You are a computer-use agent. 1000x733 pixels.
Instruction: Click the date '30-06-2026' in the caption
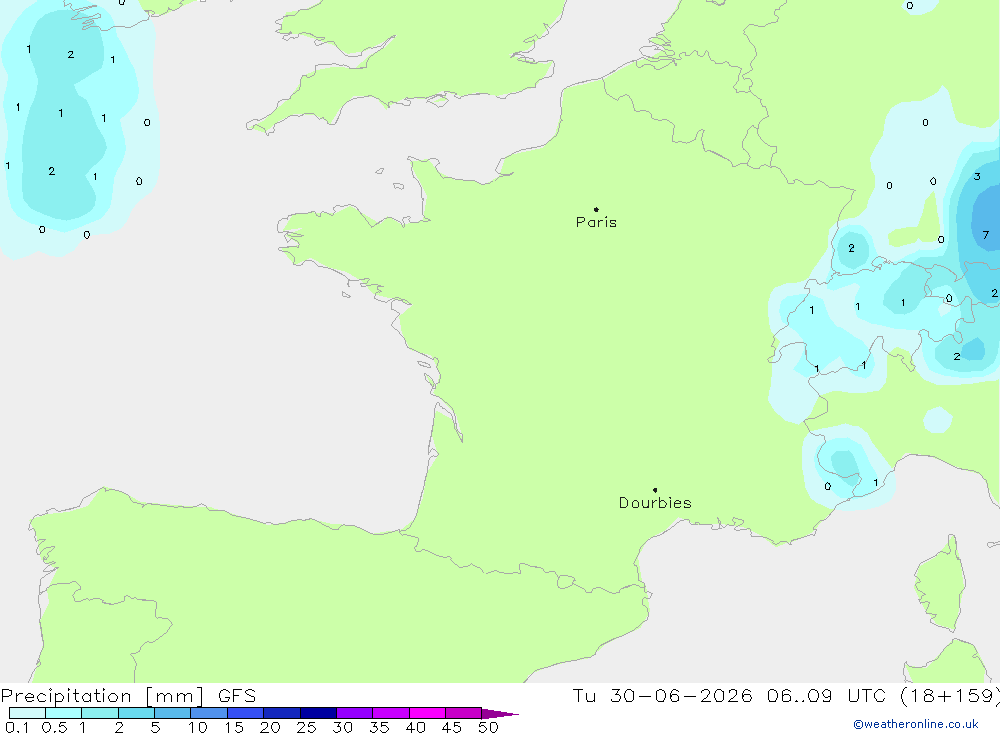pos(681,695)
